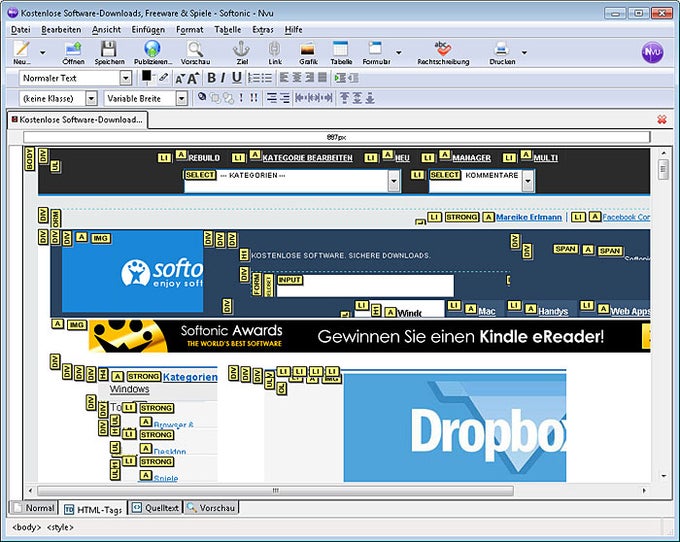Click the page search INPUT field
The image size is (680, 542).
tap(365, 286)
